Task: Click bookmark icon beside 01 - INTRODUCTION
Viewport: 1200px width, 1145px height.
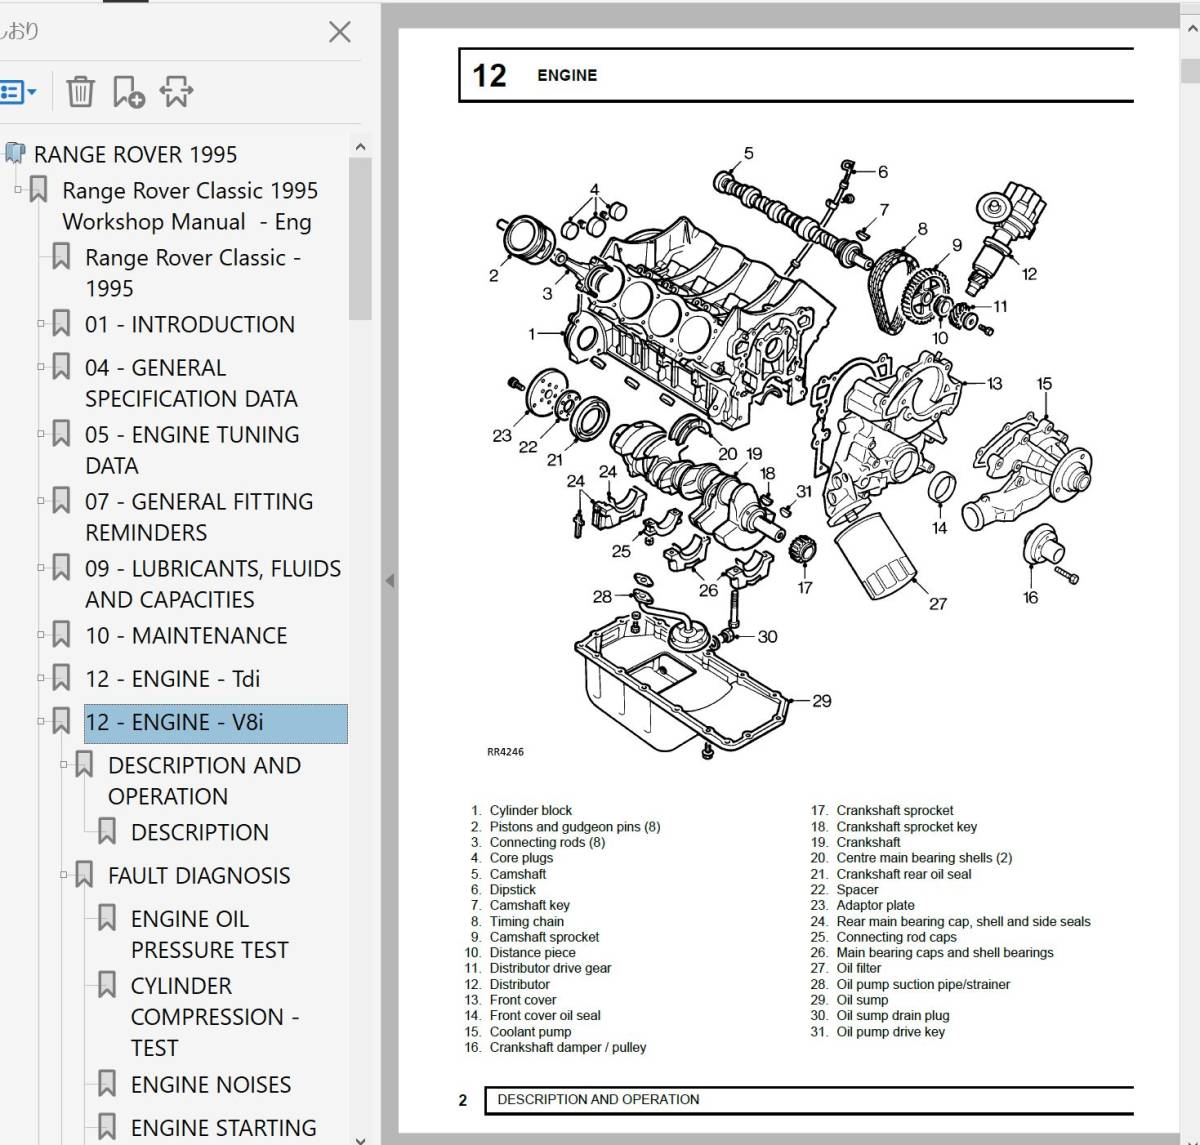Action: 61,323
